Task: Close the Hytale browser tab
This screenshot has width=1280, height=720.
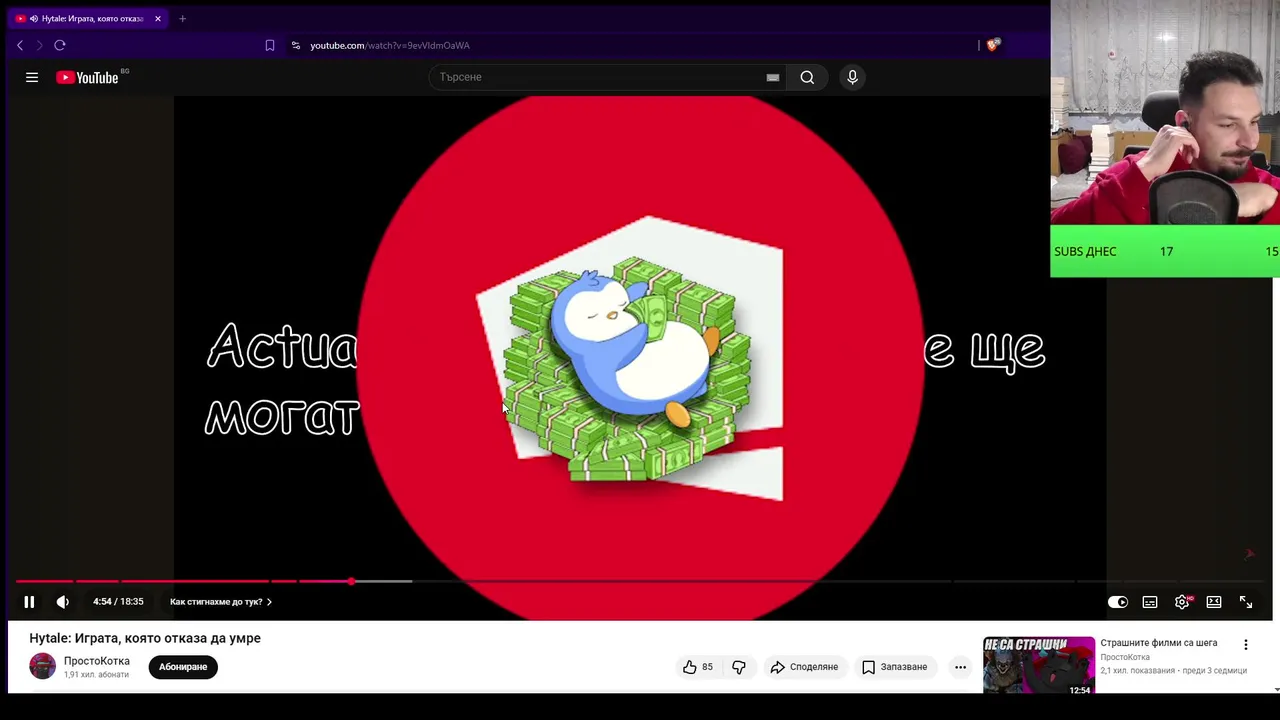Action: coord(157,18)
